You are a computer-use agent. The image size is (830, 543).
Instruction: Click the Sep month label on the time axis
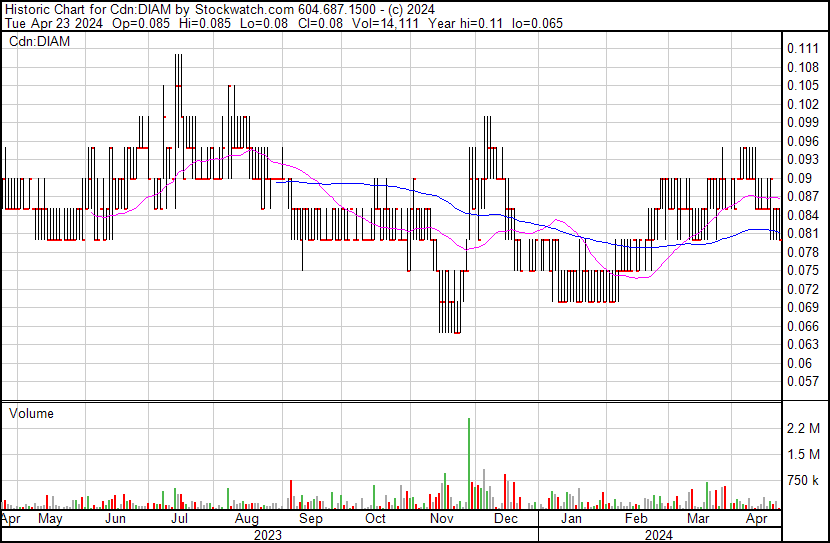click(x=311, y=520)
